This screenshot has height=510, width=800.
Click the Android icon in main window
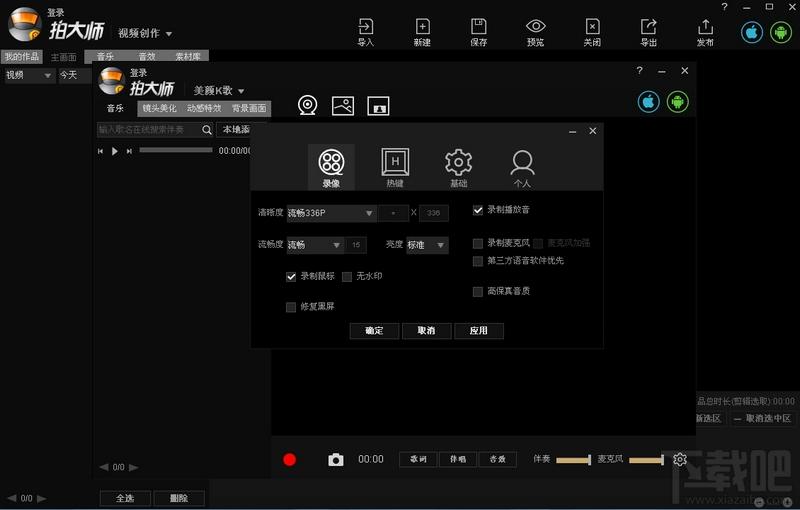(x=781, y=32)
